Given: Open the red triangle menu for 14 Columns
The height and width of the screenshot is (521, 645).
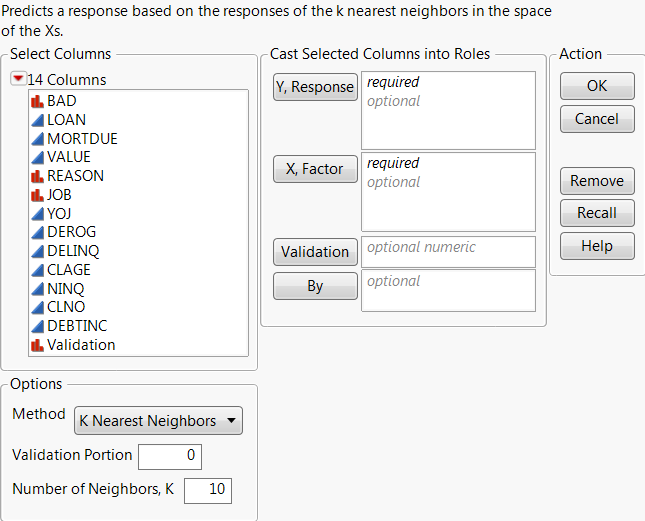Looking at the screenshot, I should point(18,80).
